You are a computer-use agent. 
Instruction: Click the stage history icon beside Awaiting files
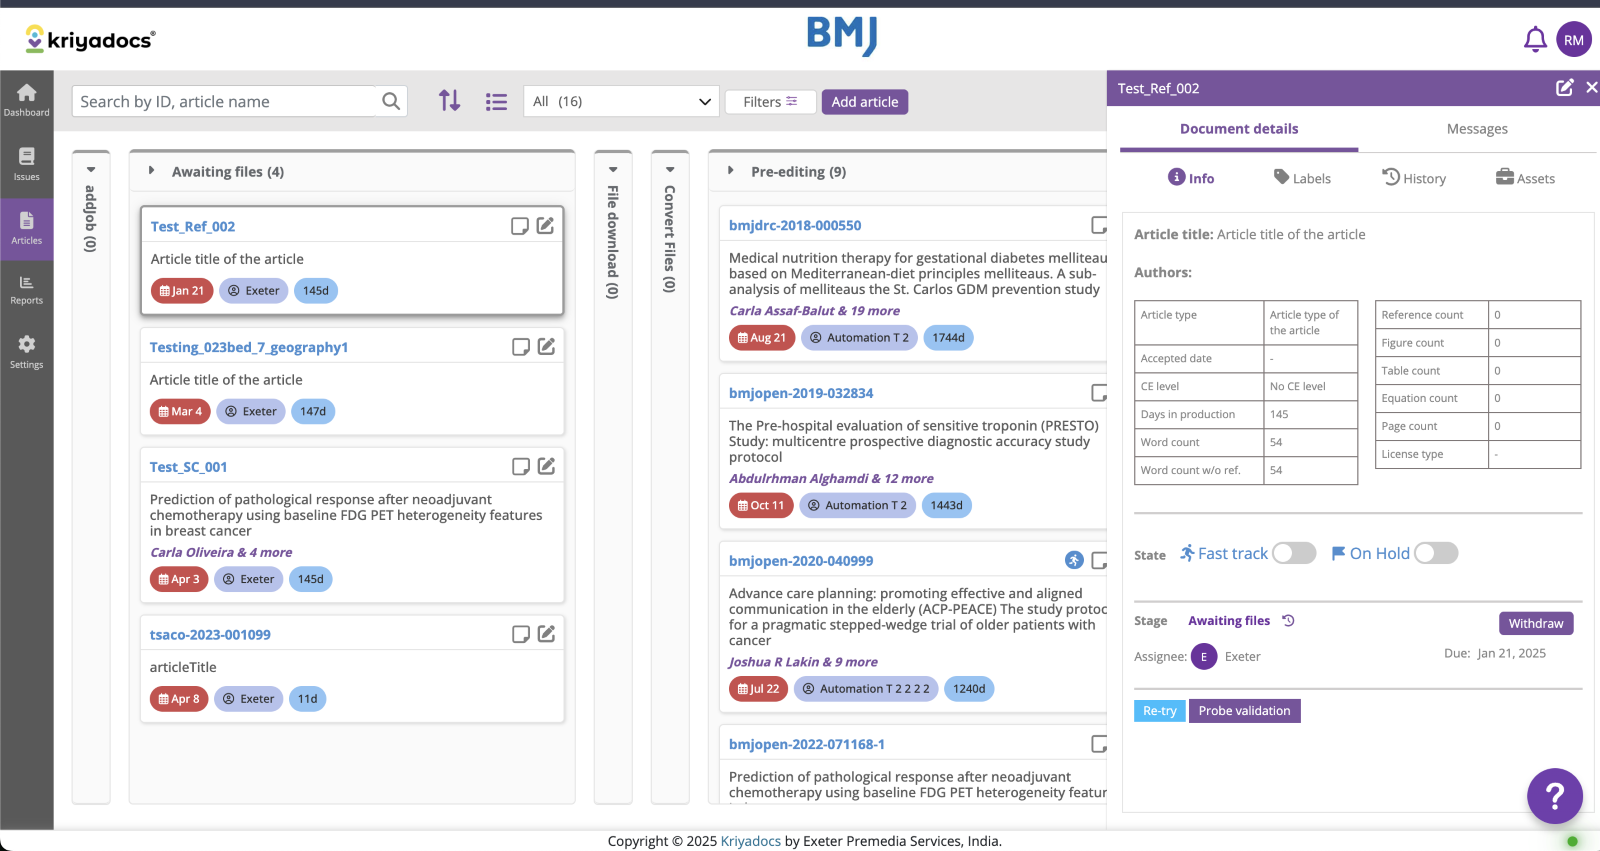[1289, 621]
